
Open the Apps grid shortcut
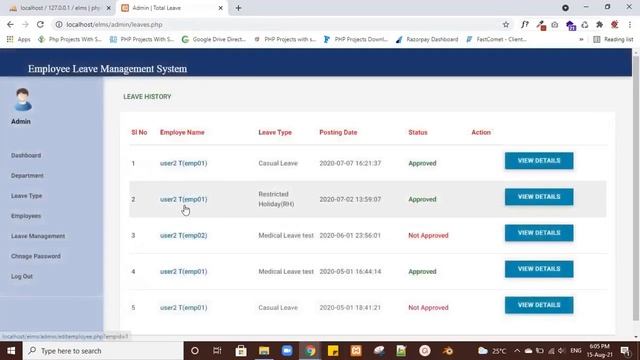tap(19, 39)
